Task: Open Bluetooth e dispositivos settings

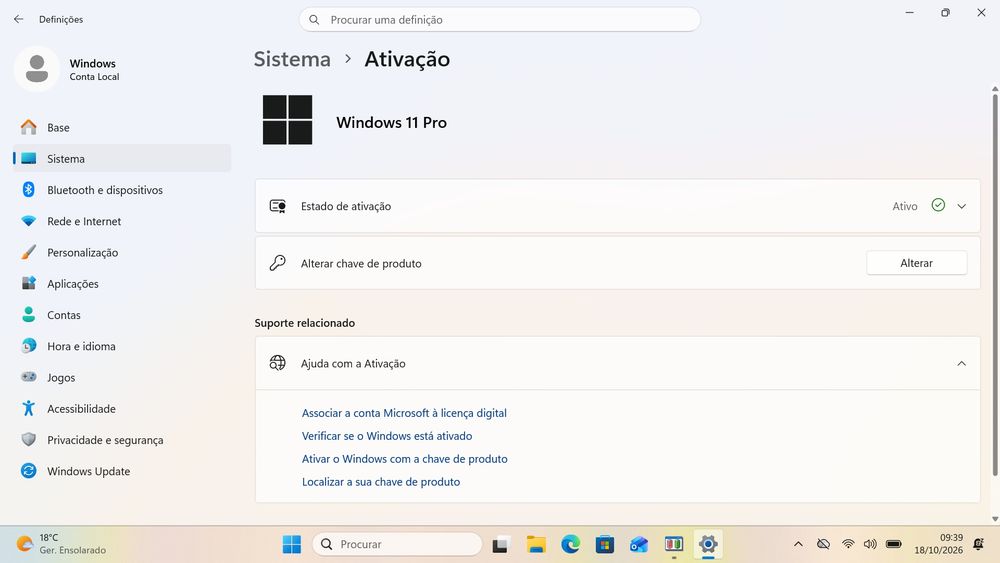Action: tap(122, 189)
